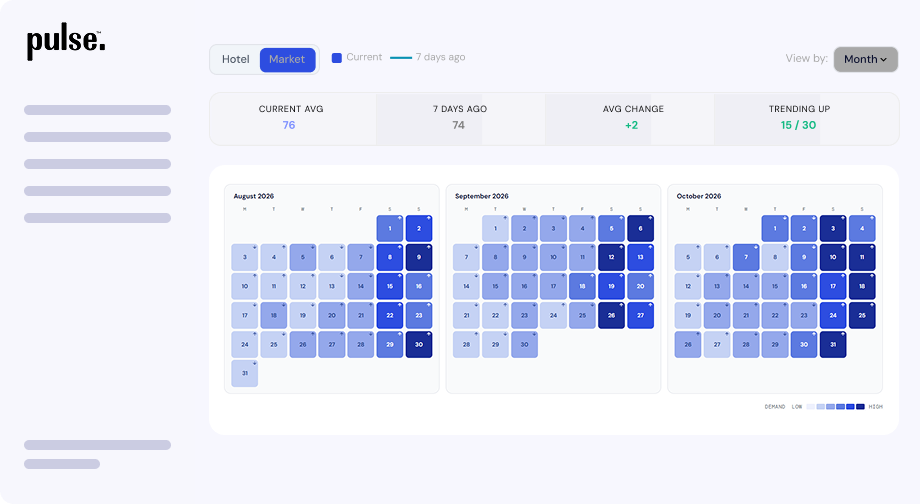Screen dimensions: 920x504
Task: Select September 24 day cell
Action: point(553,315)
